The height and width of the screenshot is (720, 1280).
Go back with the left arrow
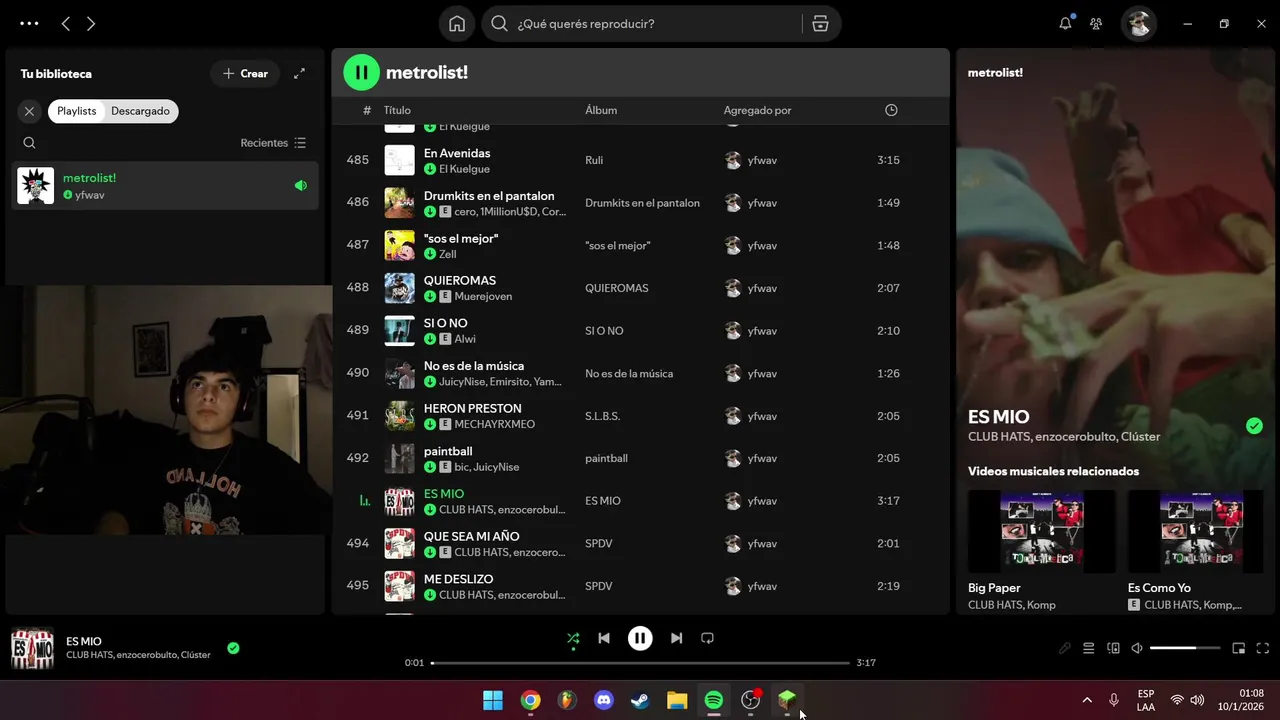[x=66, y=23]
